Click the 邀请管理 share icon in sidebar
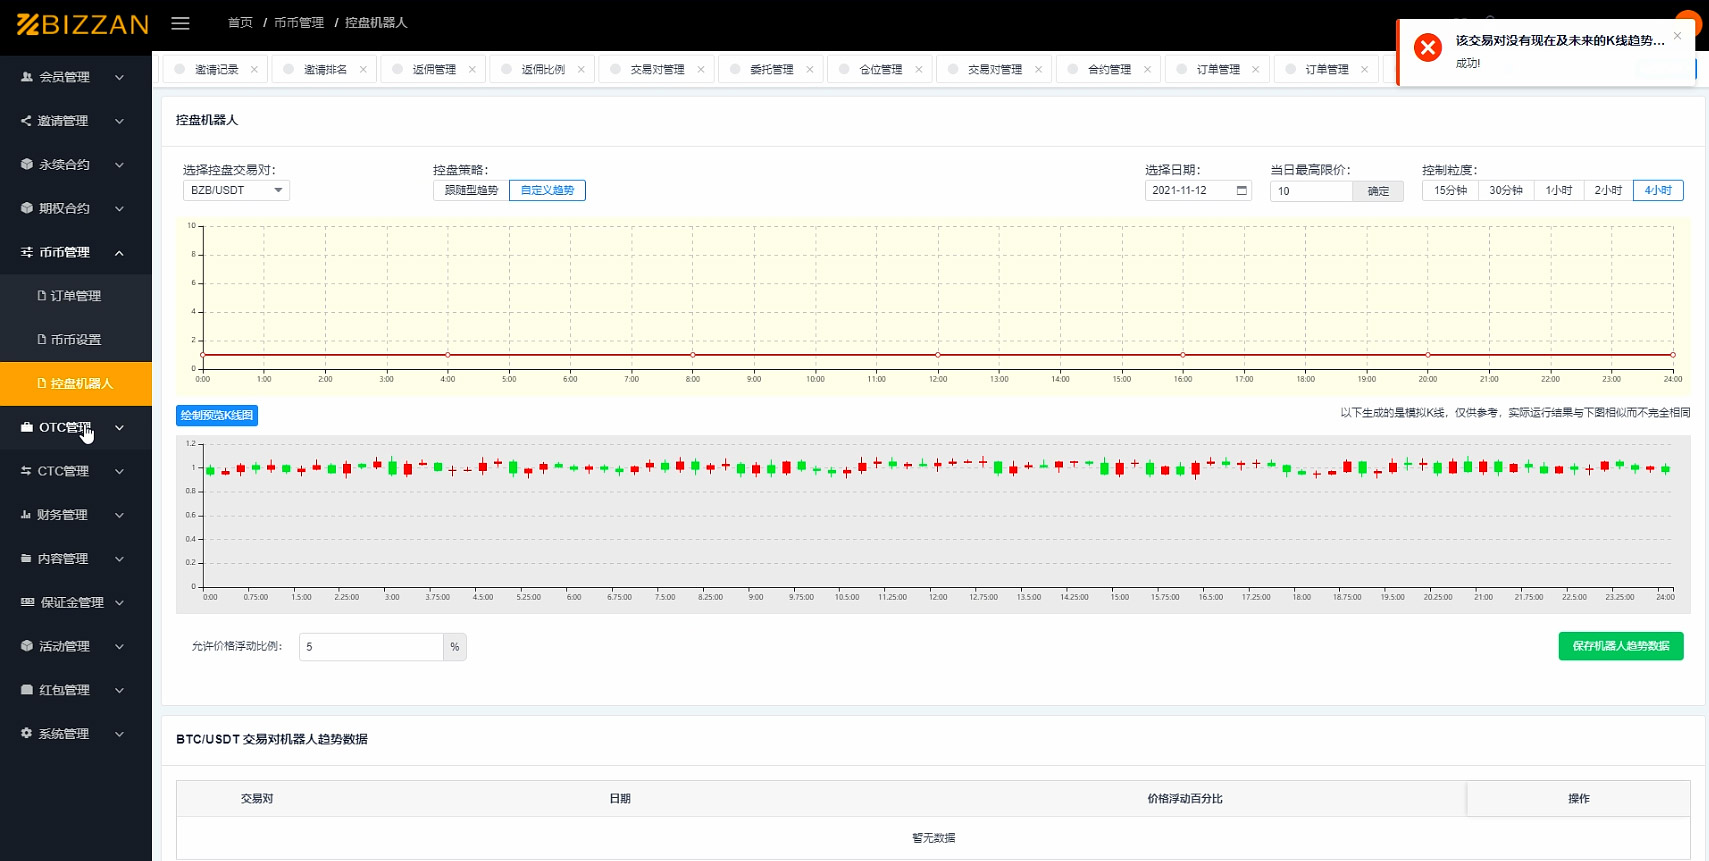Viewport: 1709px width, 861px height. click(26, 121)
